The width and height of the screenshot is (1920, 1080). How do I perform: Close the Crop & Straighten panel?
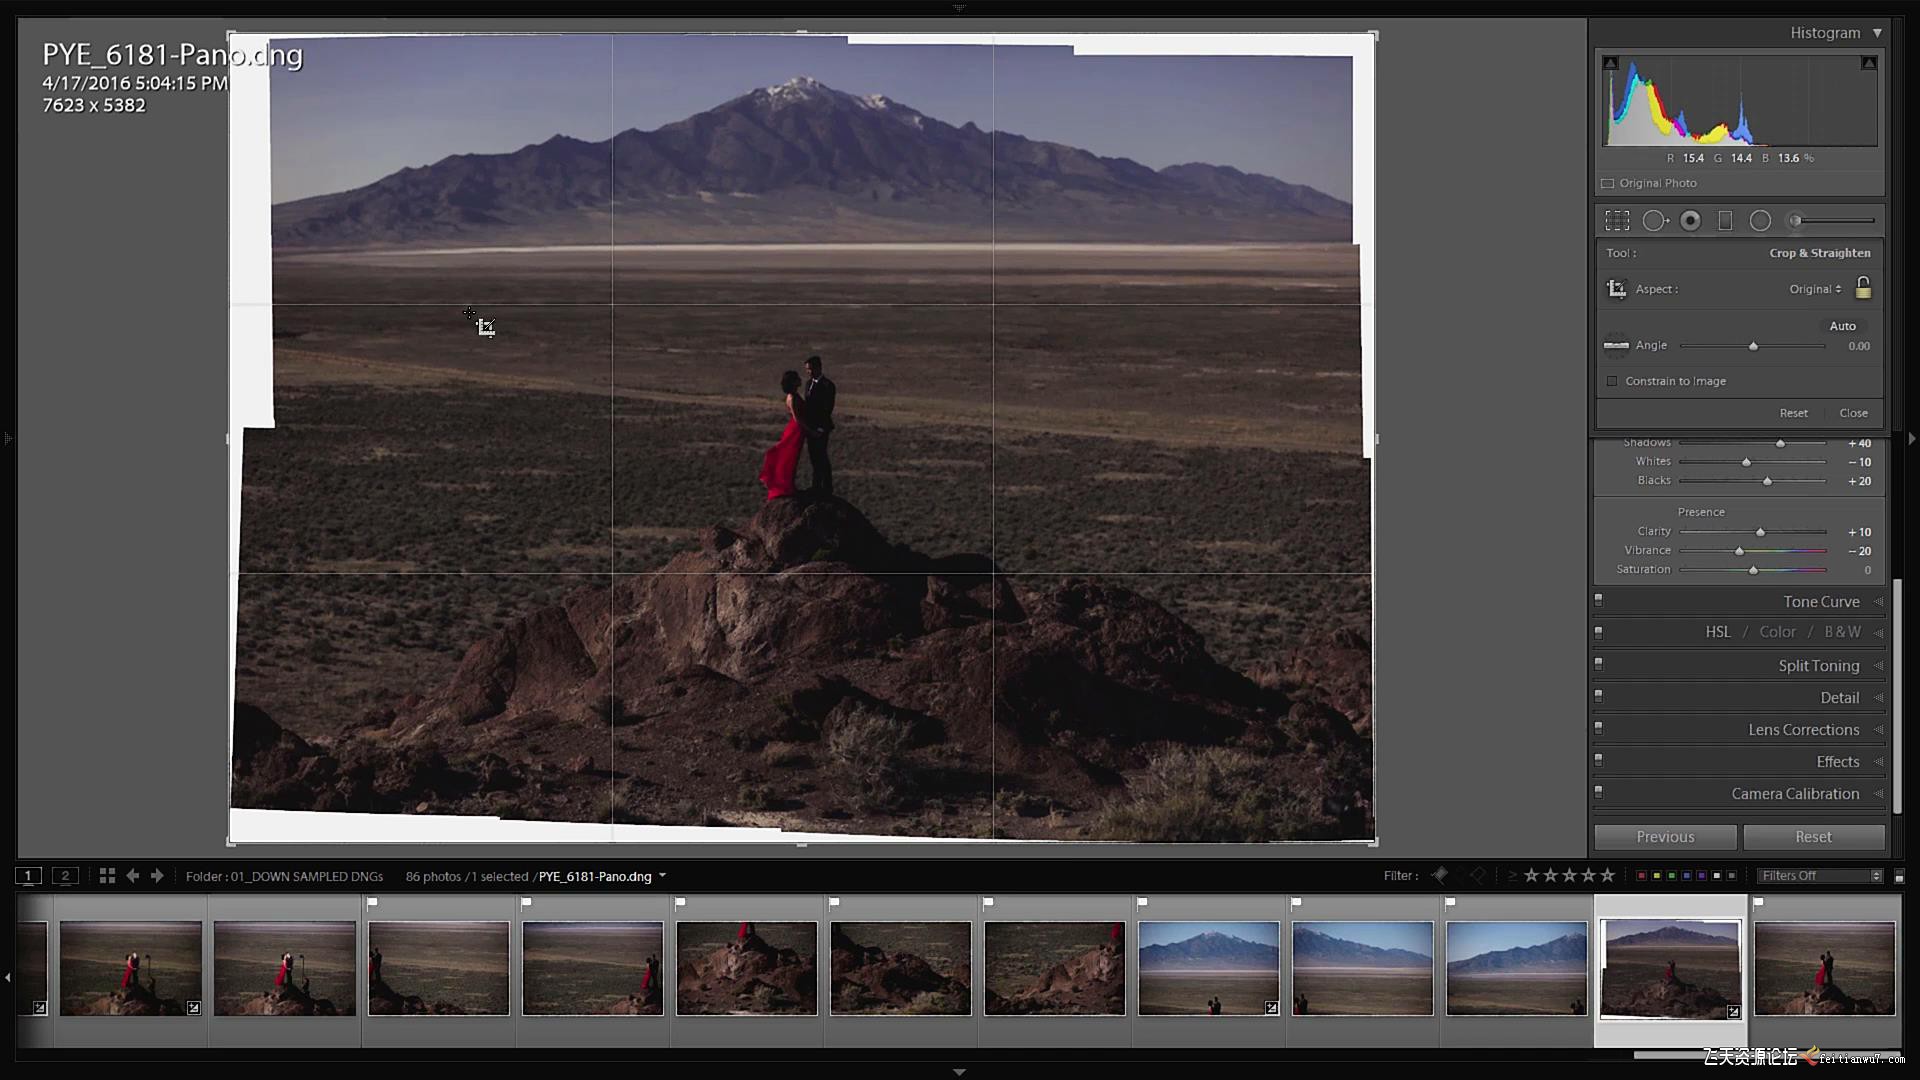(1853, 413)
